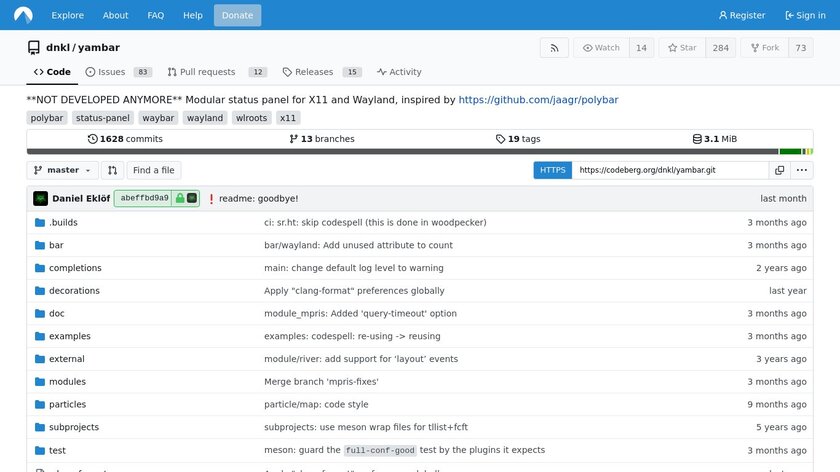
Task: Click the repository size database icon
Action: click(697, 139)
